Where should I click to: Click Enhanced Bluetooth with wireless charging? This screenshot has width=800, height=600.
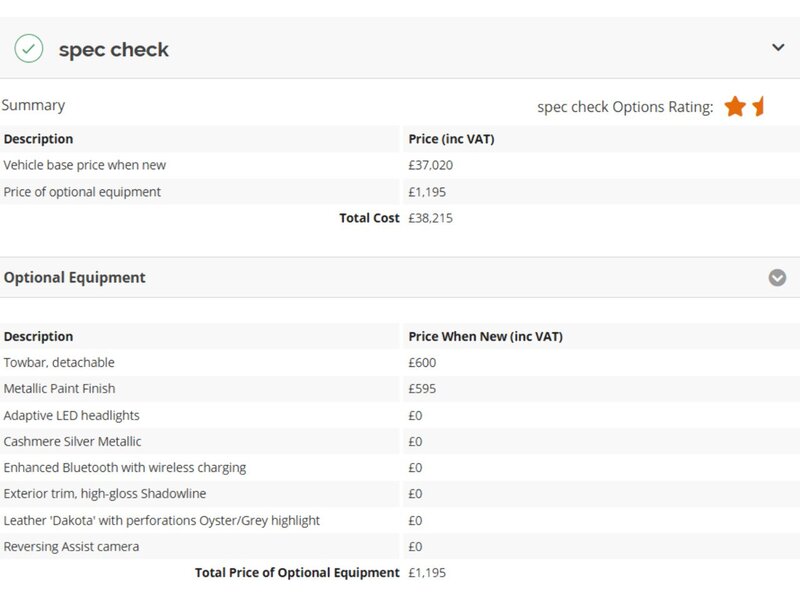coord(124,468)
